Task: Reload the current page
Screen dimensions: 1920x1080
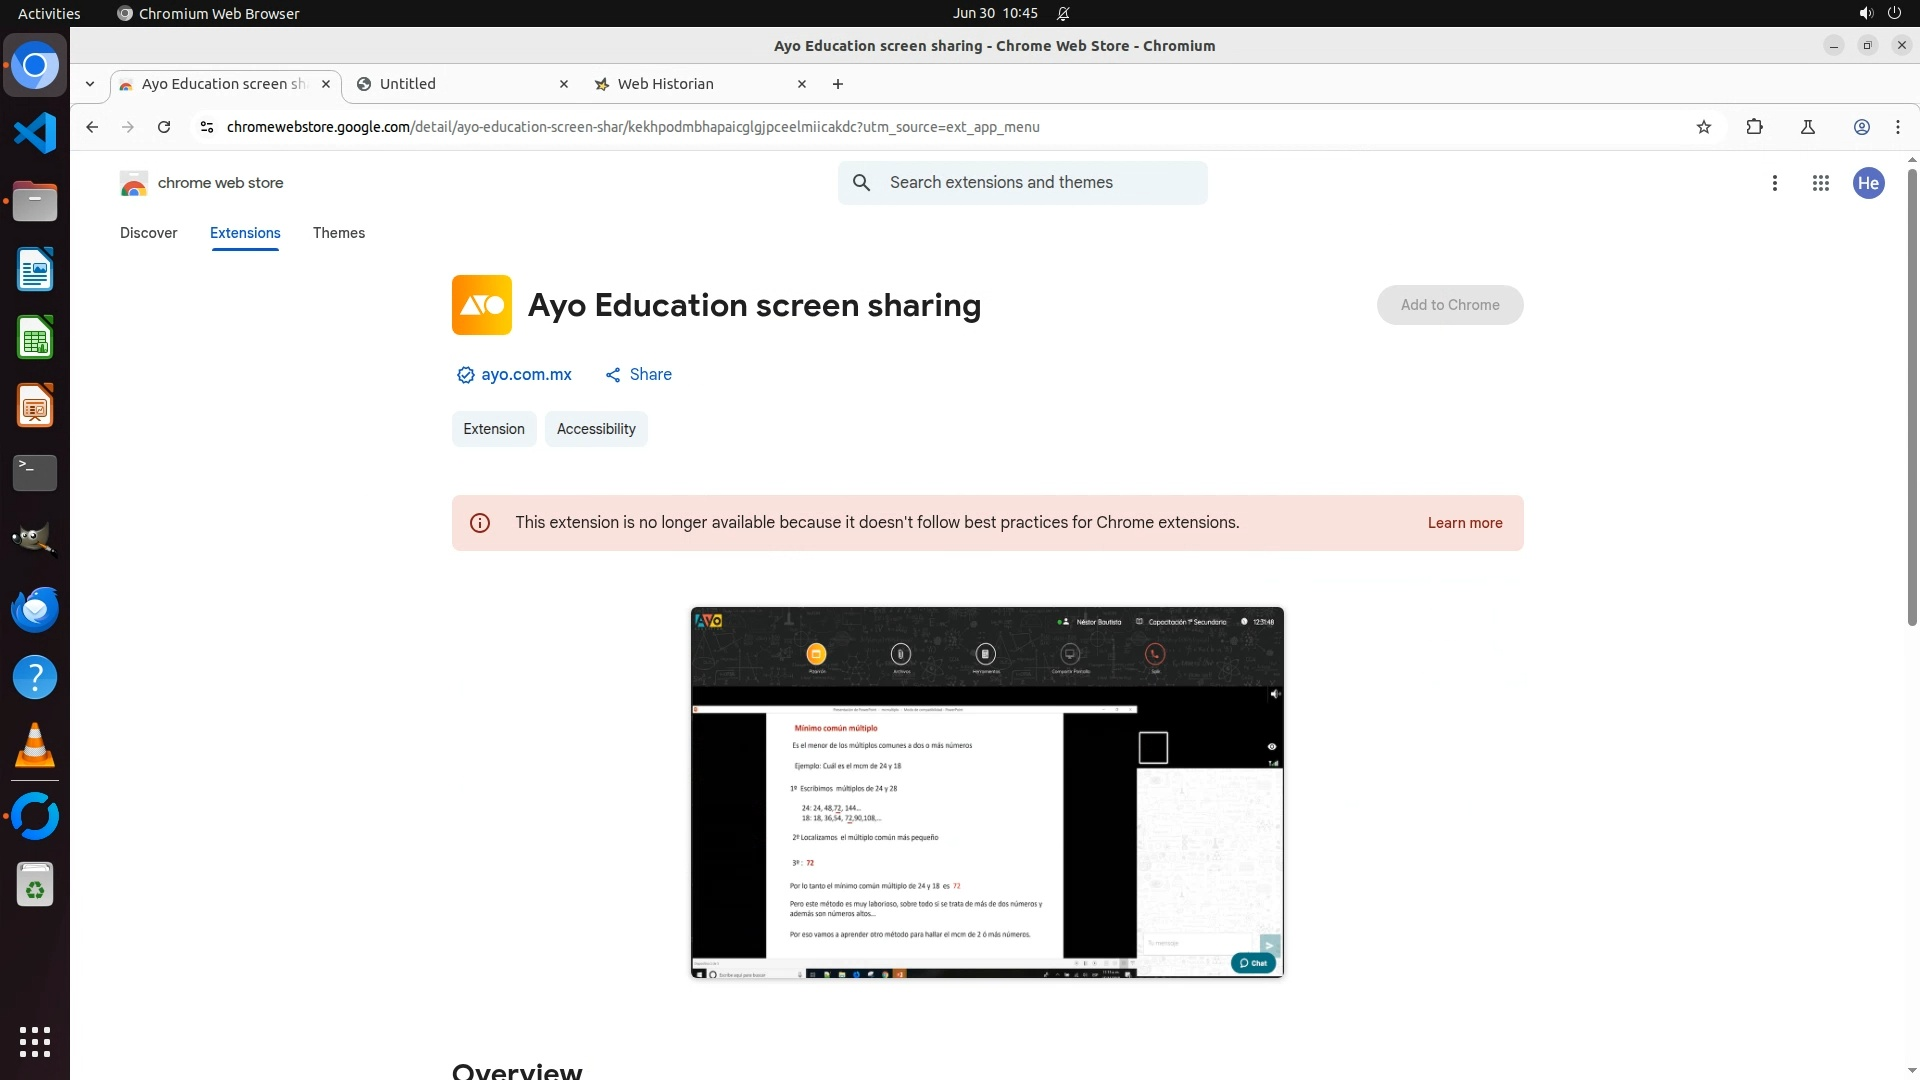Action: pyautogui.click(x=164, y=127)
